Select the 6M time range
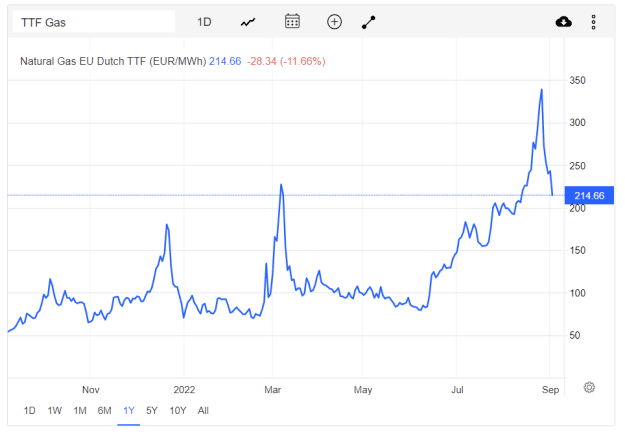This screenshot has width=625, height=434. pyautogui.click(x=104, y=410)
